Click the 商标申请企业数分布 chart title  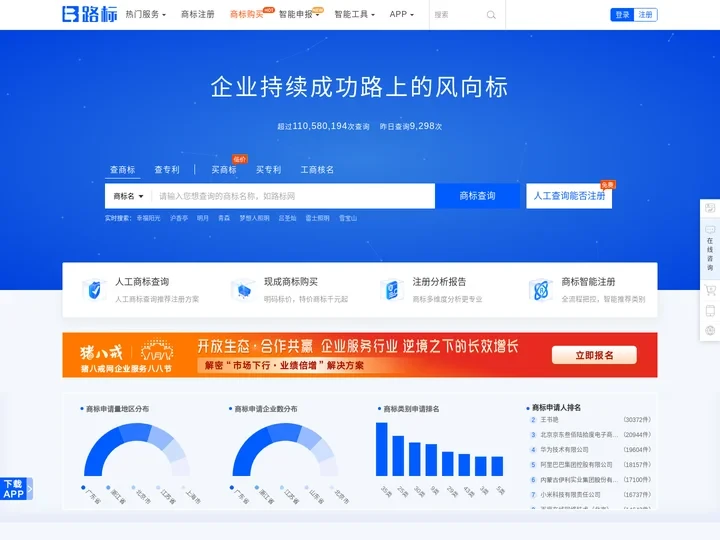click(x=266, y=409)
